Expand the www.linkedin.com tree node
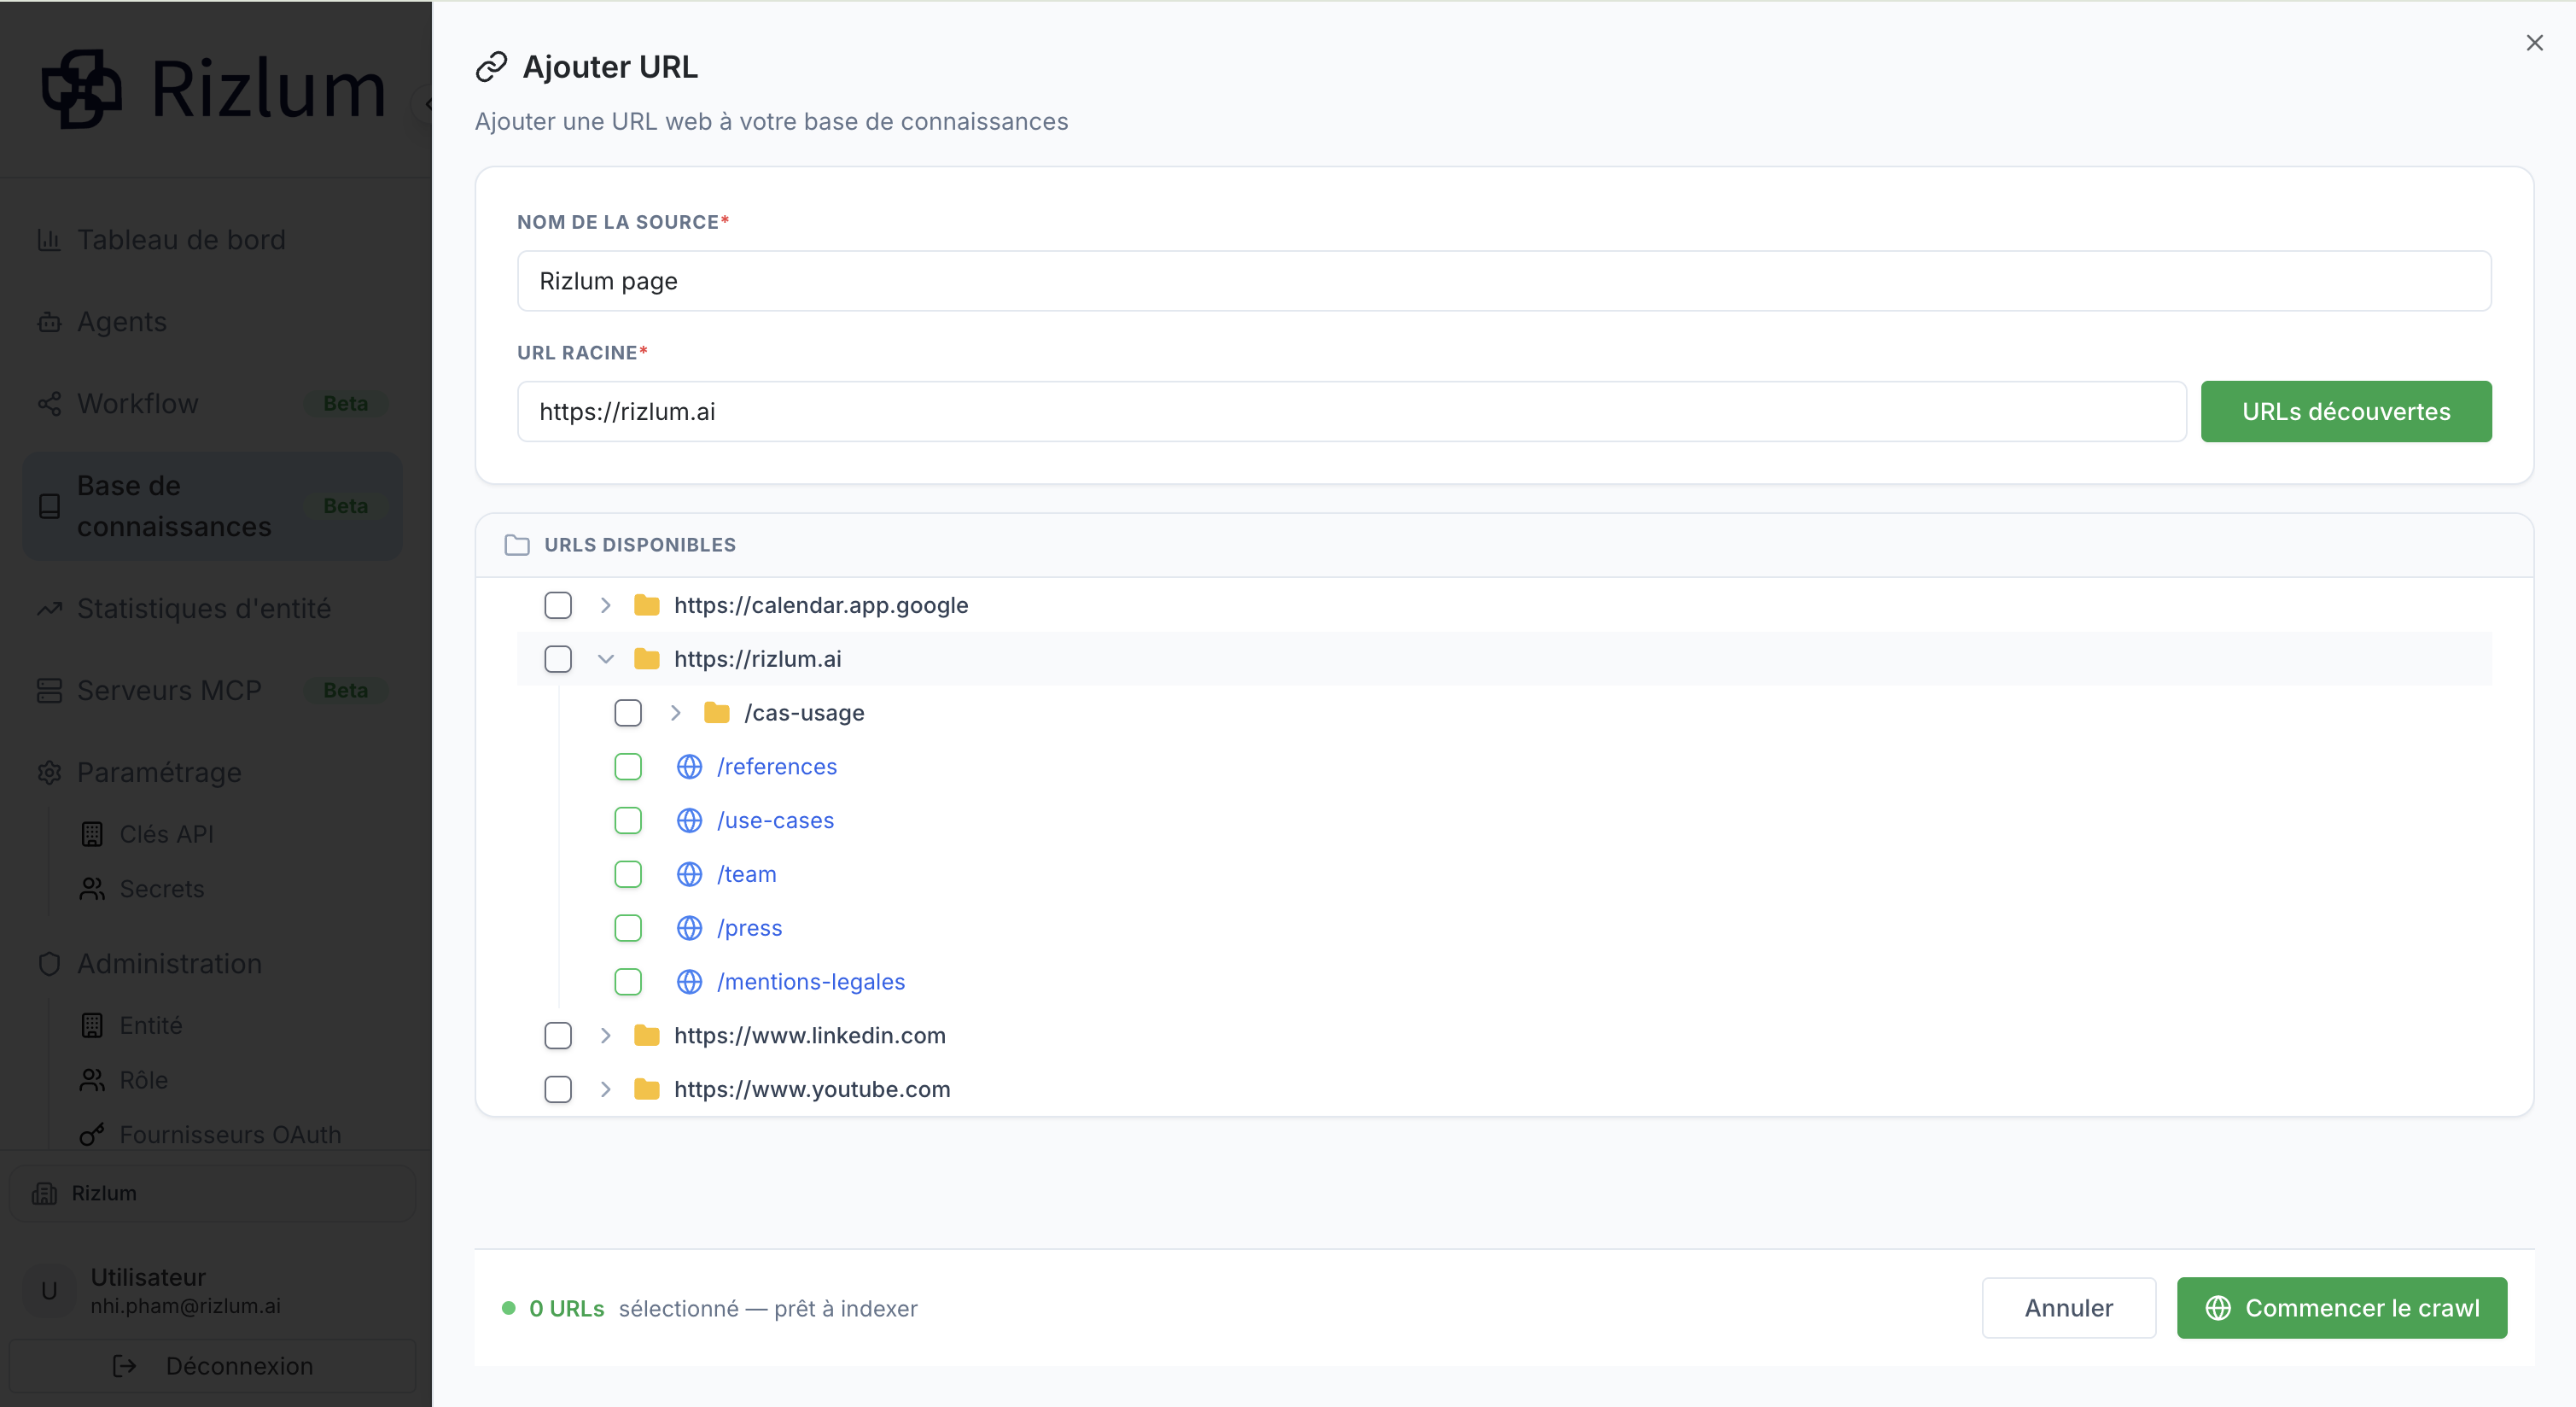2576x1407 pixels. (x=605, y=1036)
